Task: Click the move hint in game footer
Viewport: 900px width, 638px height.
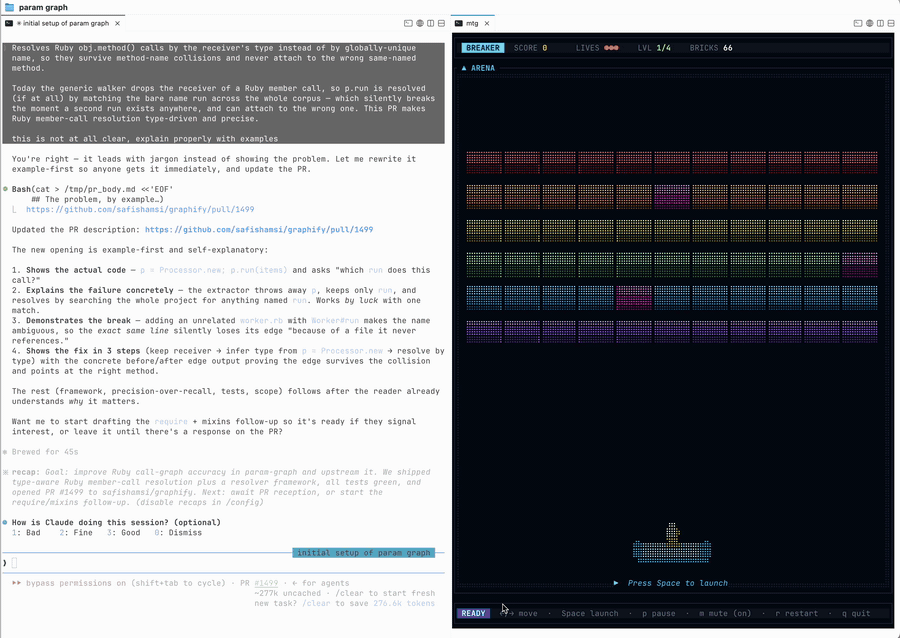Action: tap(520, 613)
